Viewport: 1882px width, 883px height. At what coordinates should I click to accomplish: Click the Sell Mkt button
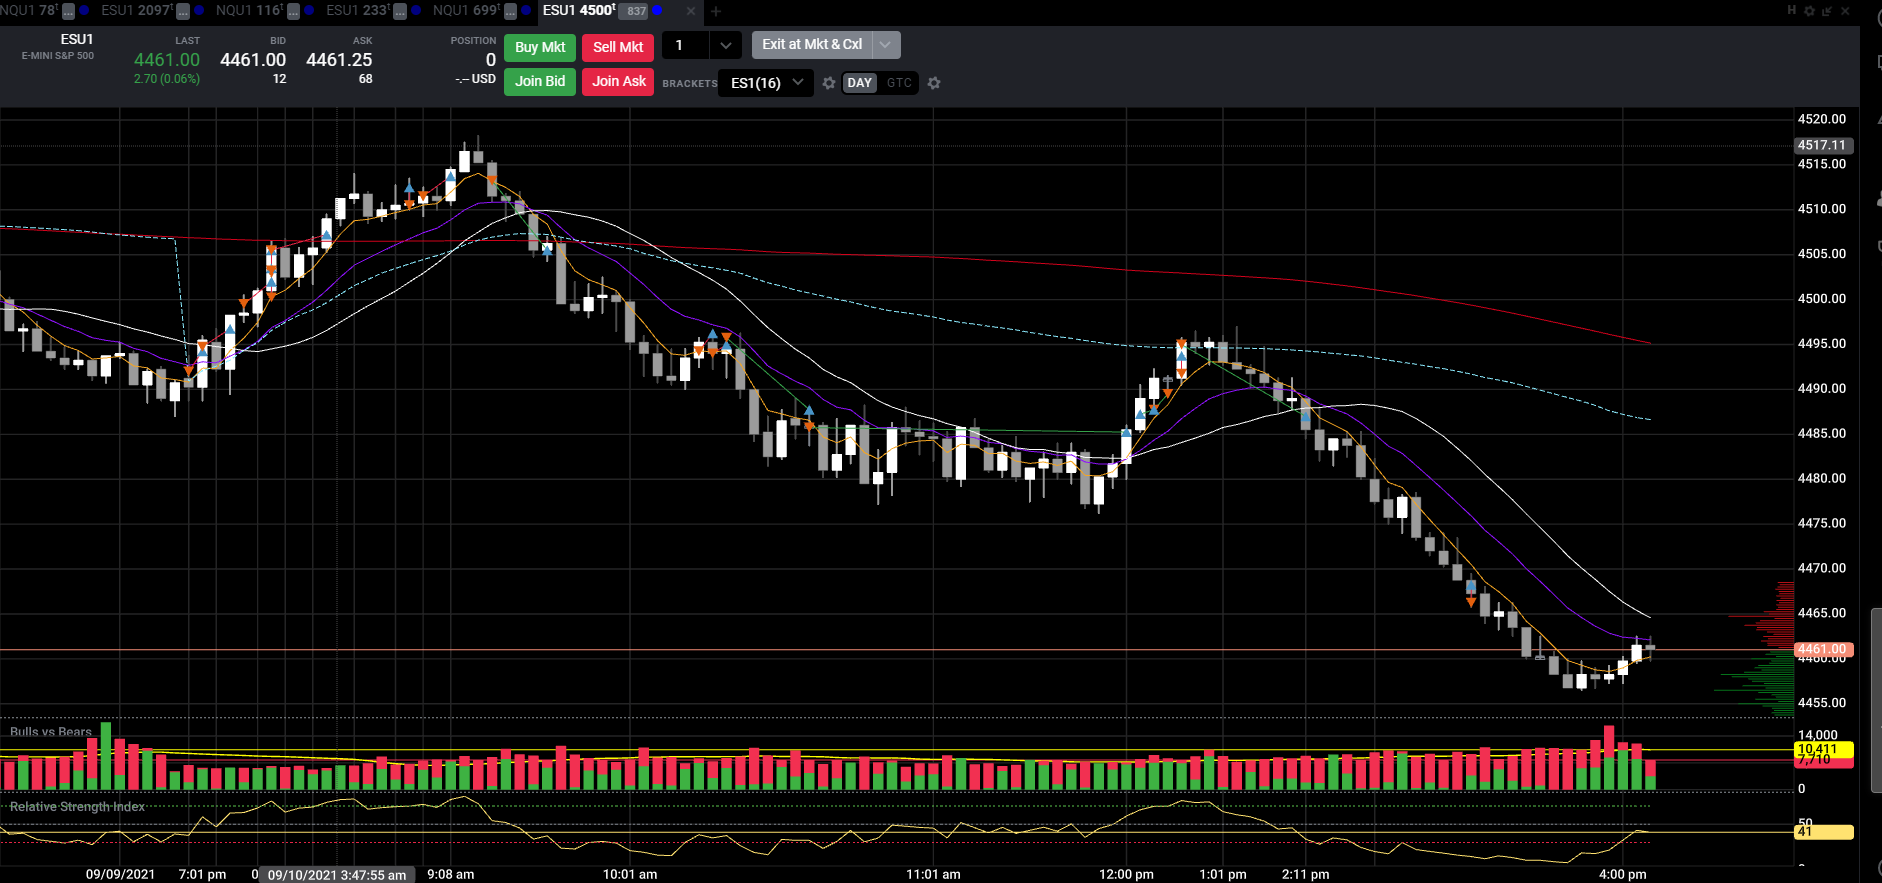click(618, 47)
